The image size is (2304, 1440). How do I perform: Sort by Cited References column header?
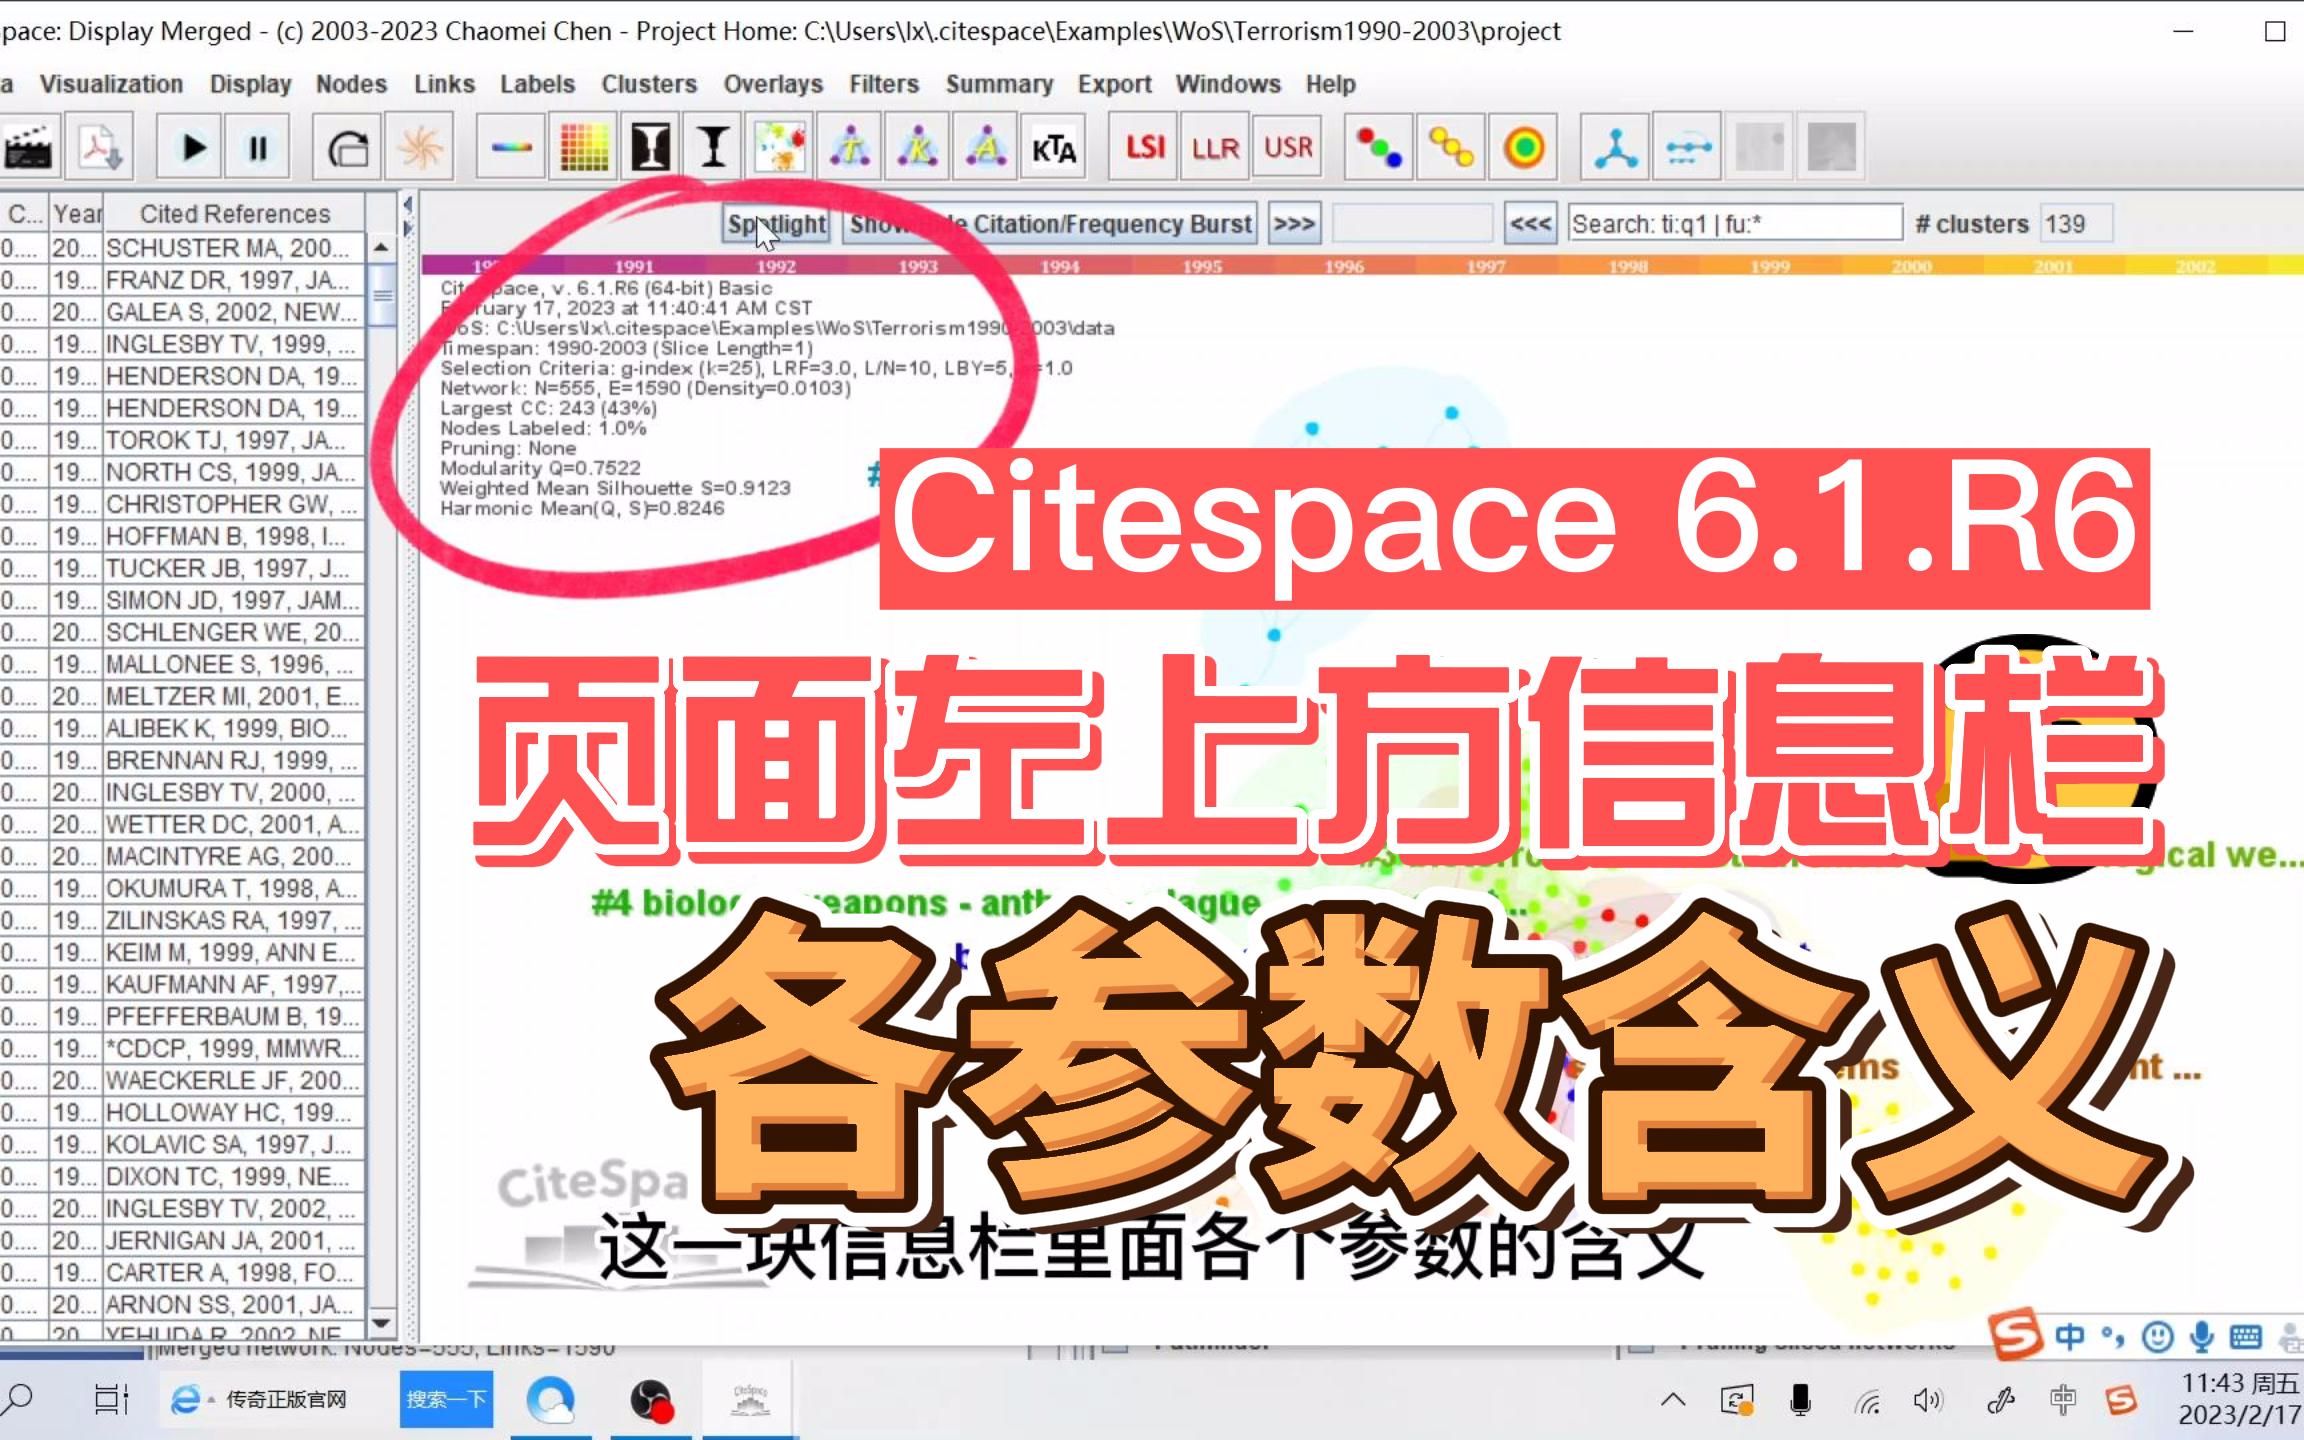[x=235, y=214]
